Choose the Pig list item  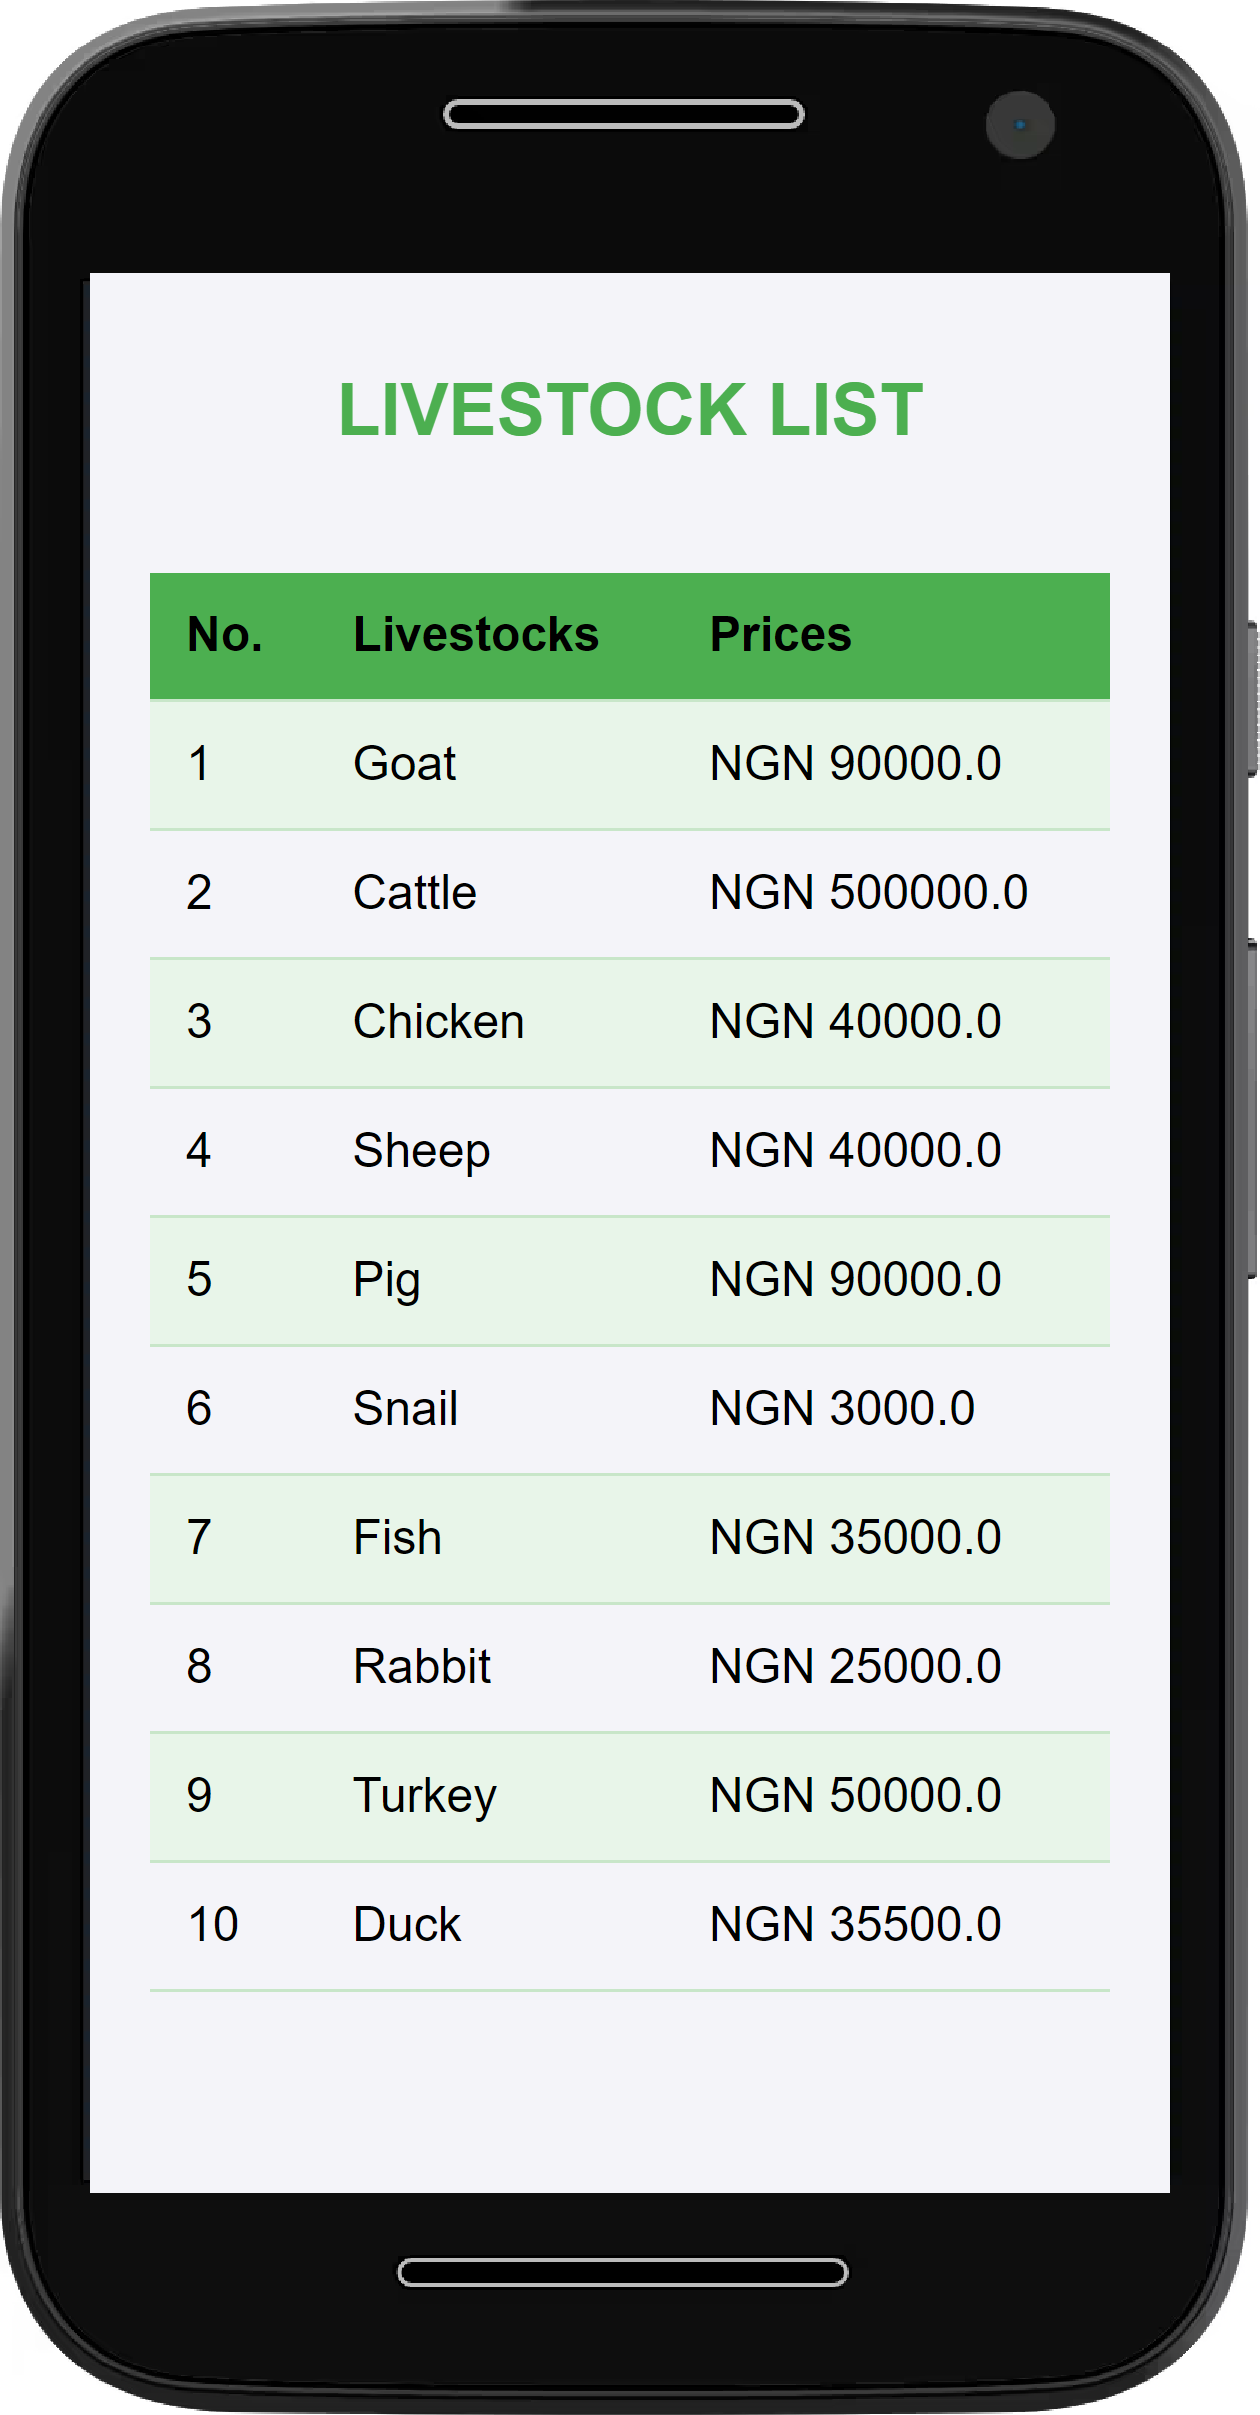click(386, 1280)
